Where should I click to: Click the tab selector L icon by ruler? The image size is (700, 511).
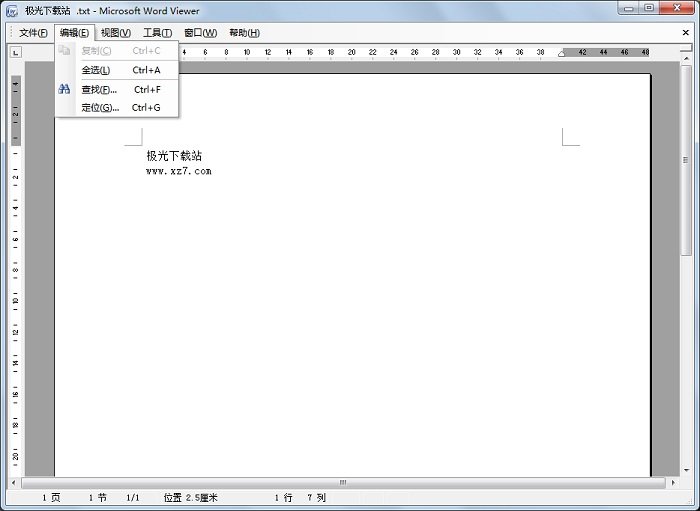coord(16,53)
